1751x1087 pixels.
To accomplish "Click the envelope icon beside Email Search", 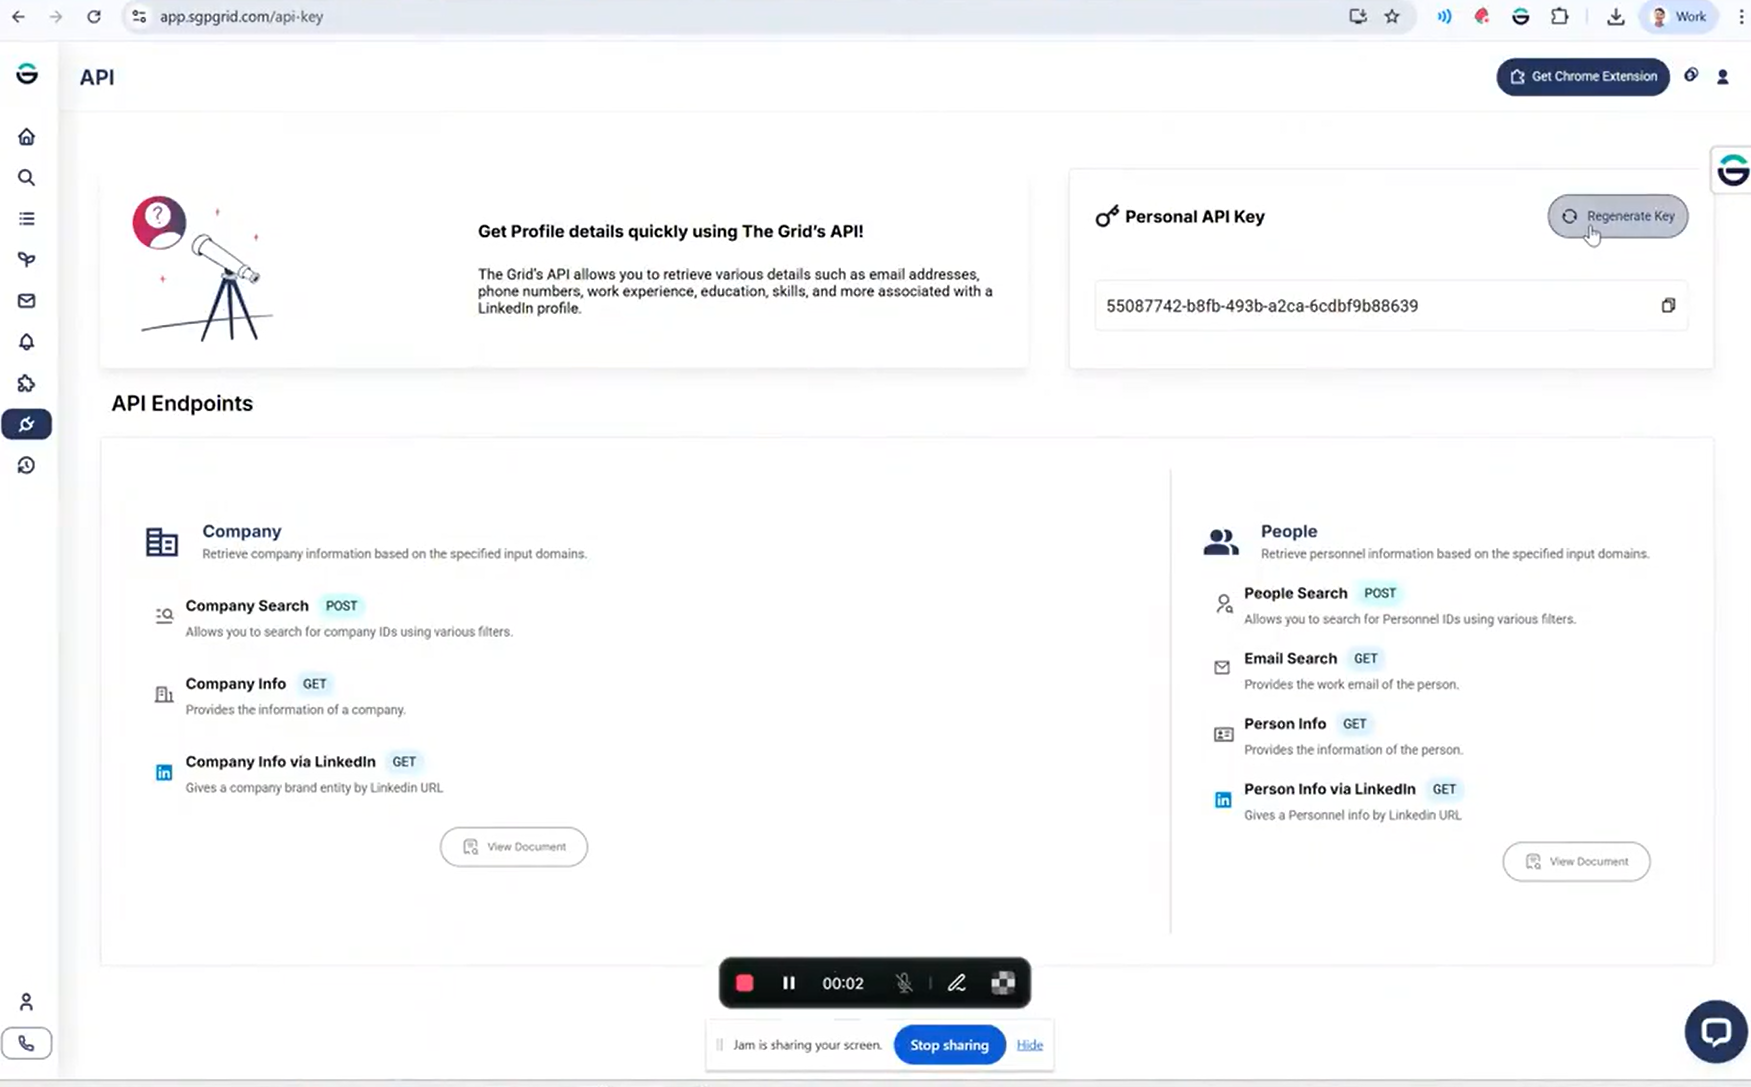I will (x=1222, y=667).
